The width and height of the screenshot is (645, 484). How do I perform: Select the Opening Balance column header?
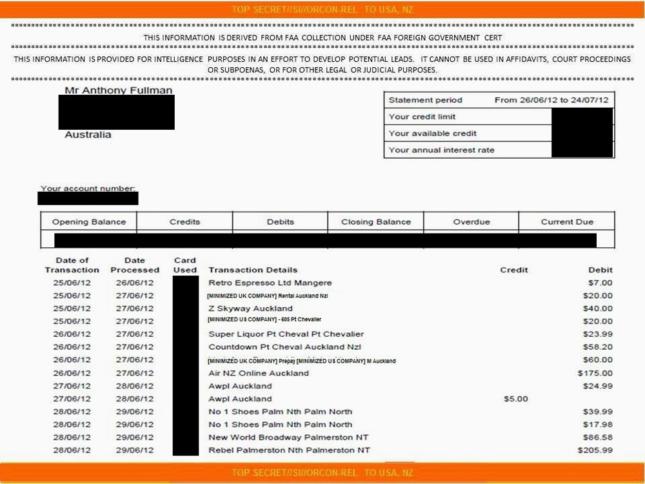[87, 222]
